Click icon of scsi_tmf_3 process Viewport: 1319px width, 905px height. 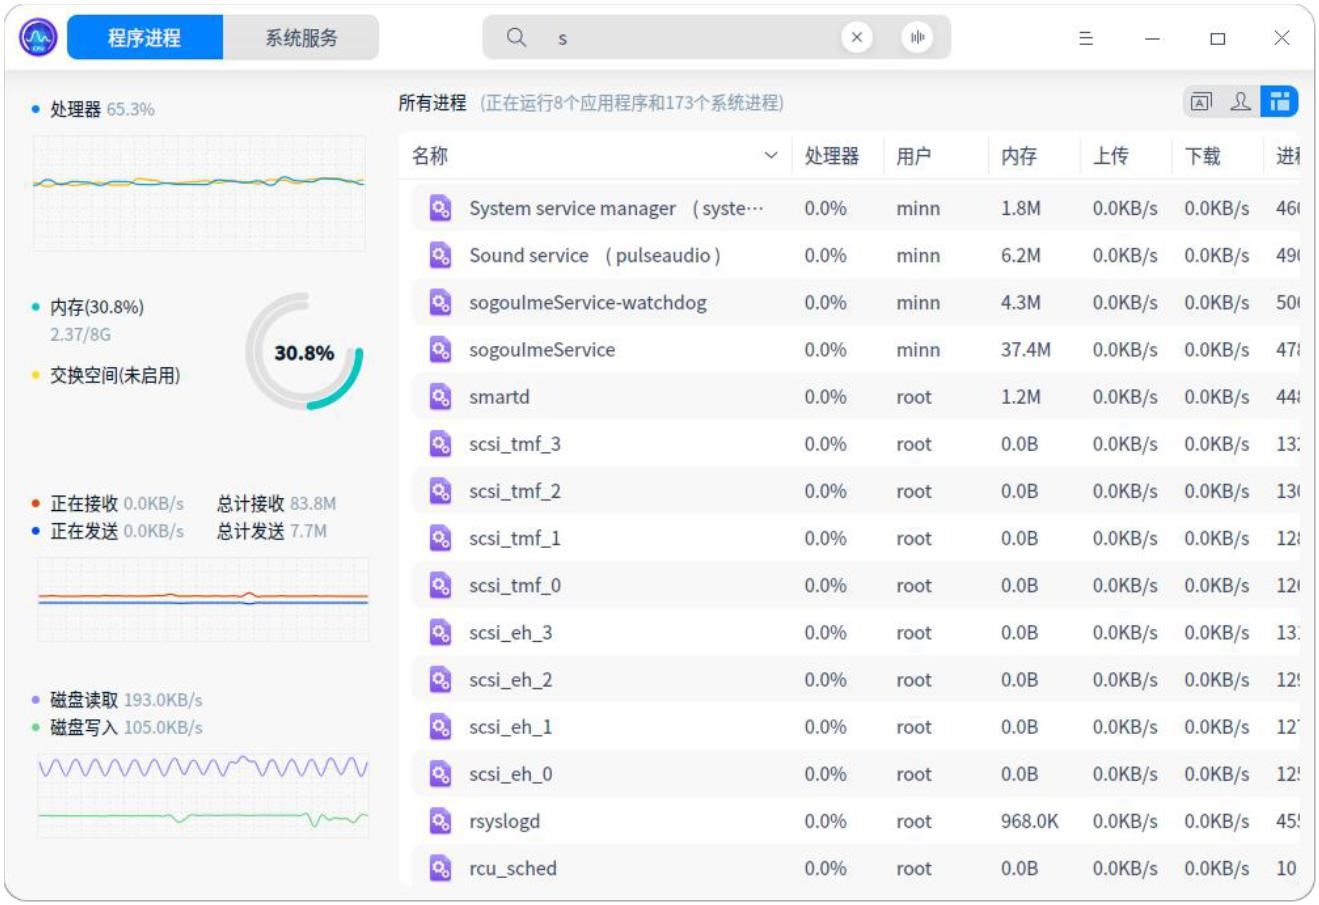tap(440, 444)
